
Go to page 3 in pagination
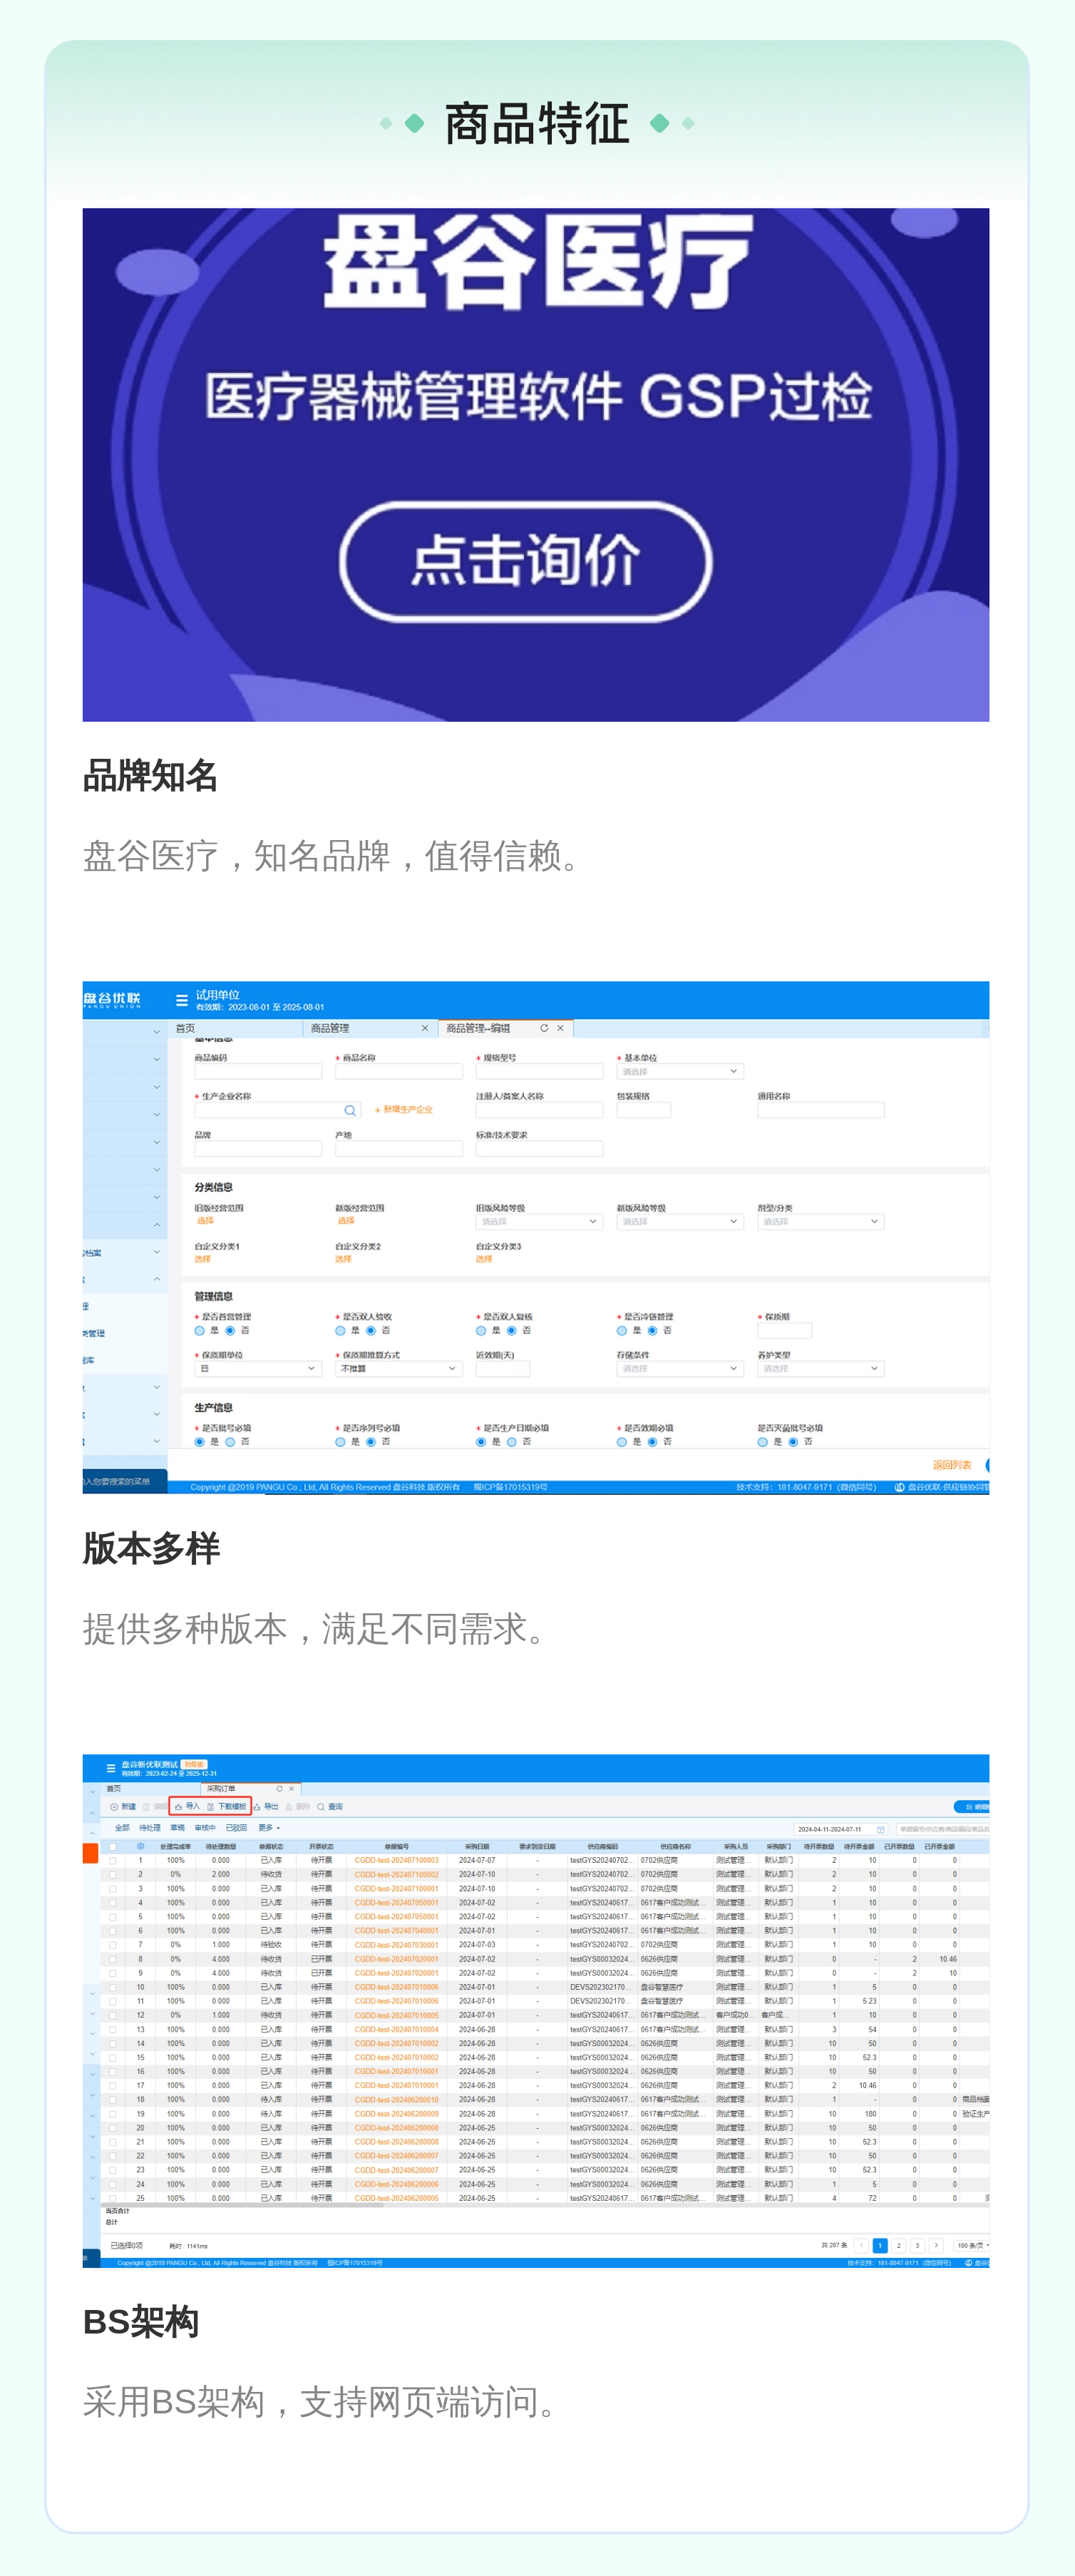(917, 2245)
